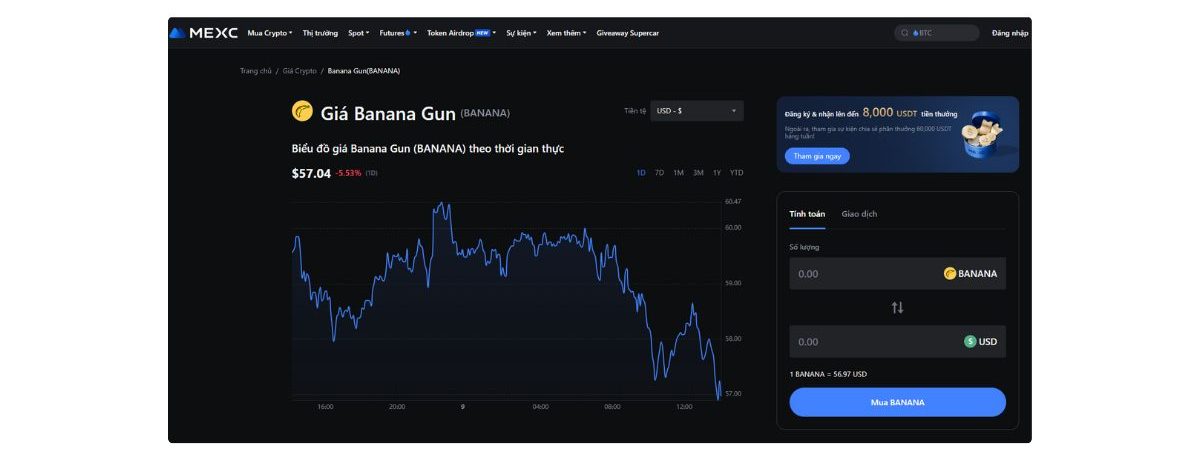The image size is (1200, 458).
Task: Expand the Sự kiện dropdown menu
Action: tap(521, 33)
